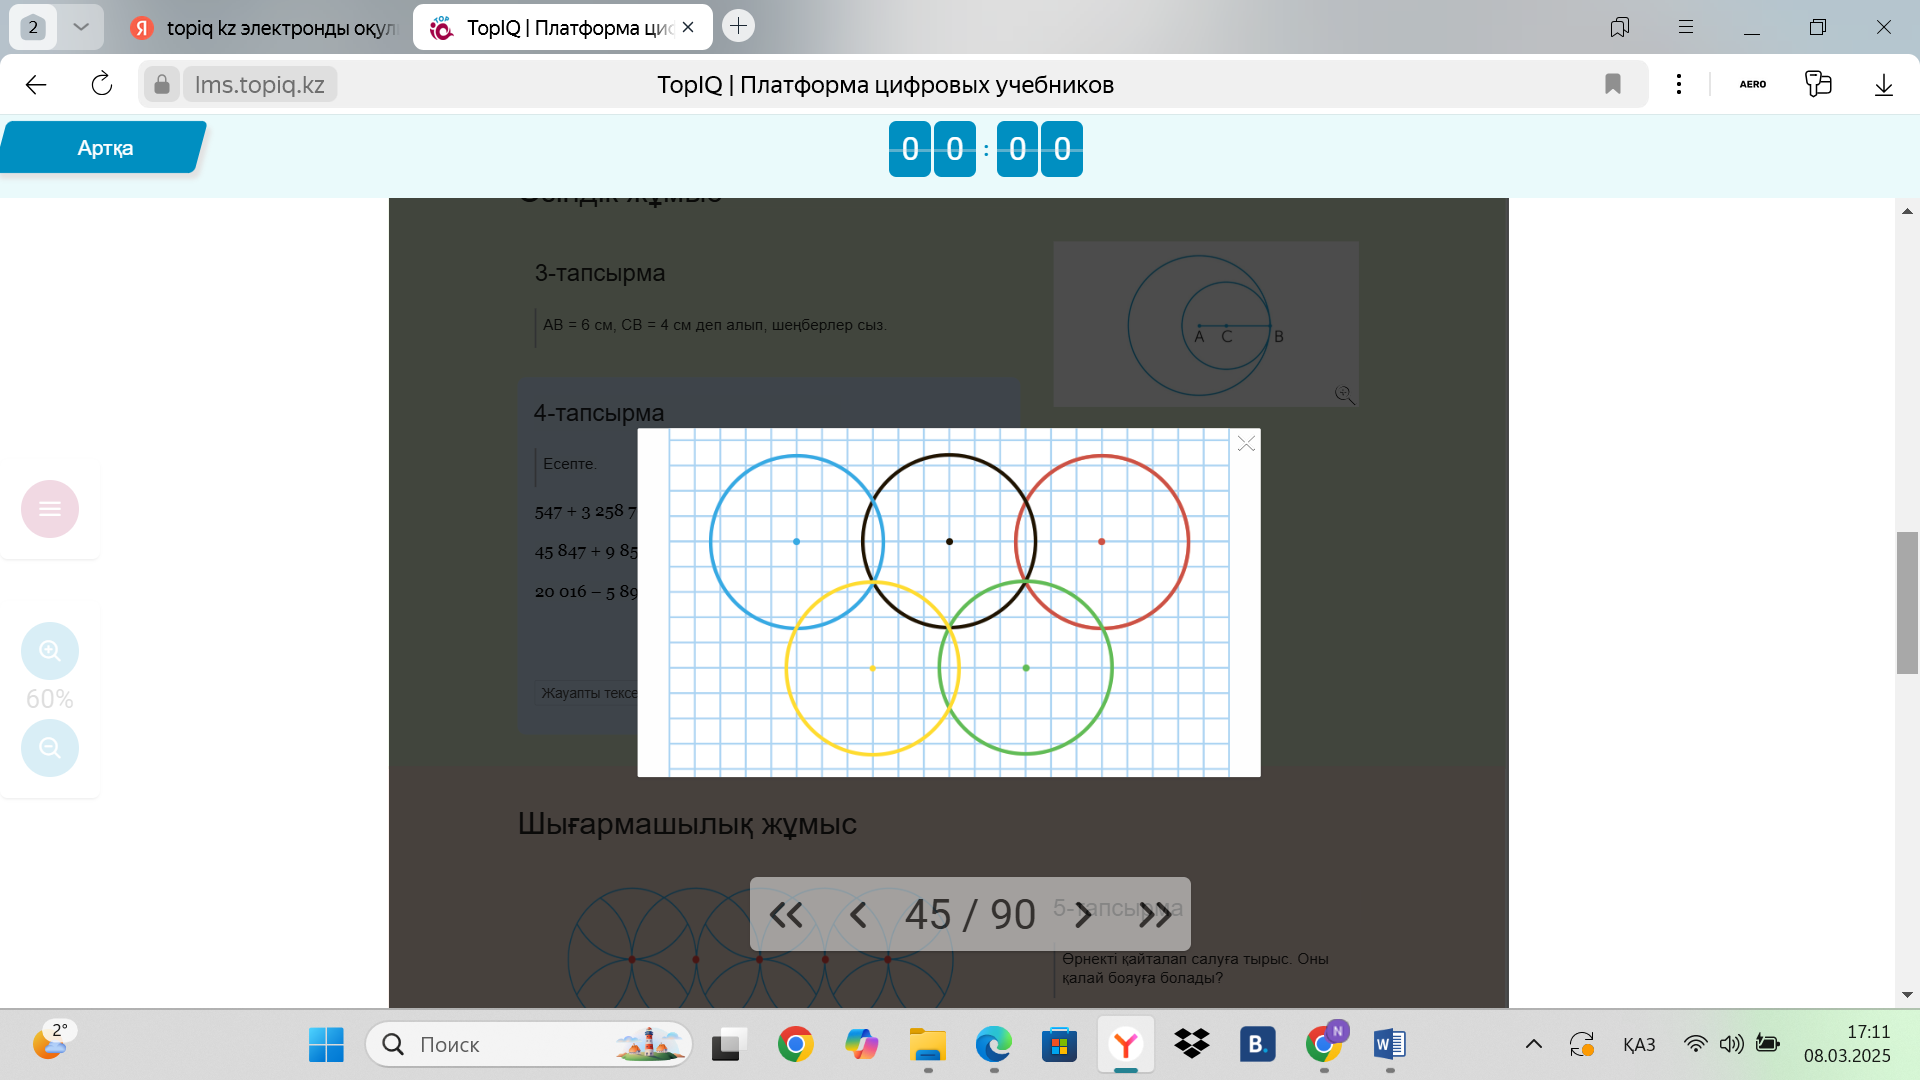Show hidden system tray icons

[1533, 1045]
